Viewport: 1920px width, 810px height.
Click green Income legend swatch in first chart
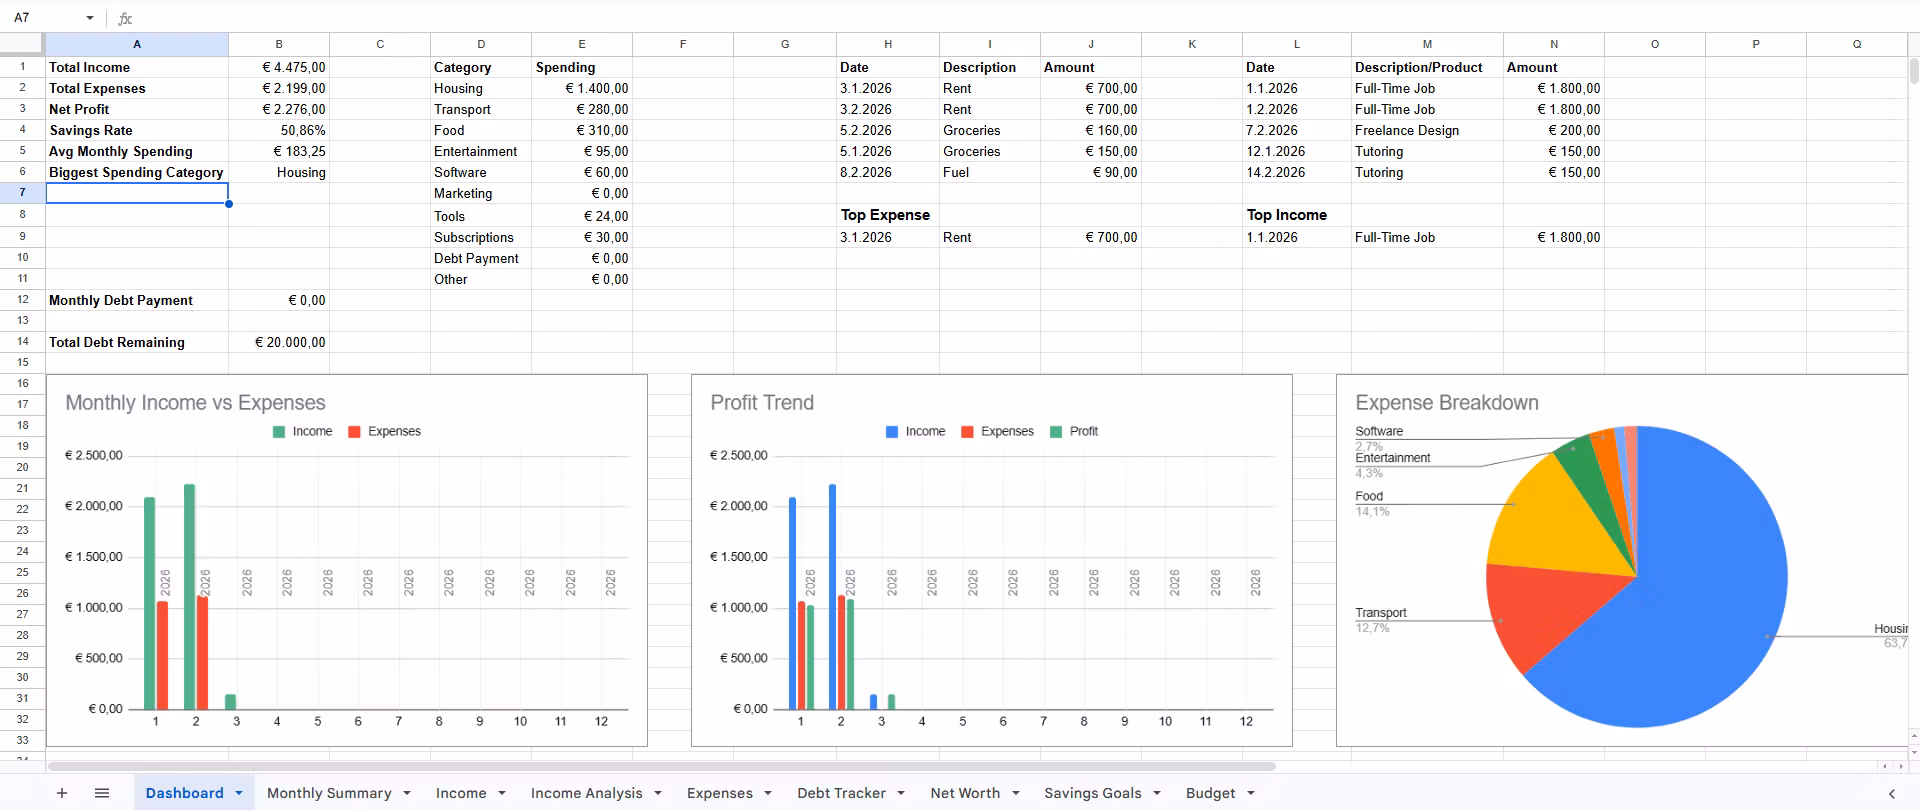(279, 432)
